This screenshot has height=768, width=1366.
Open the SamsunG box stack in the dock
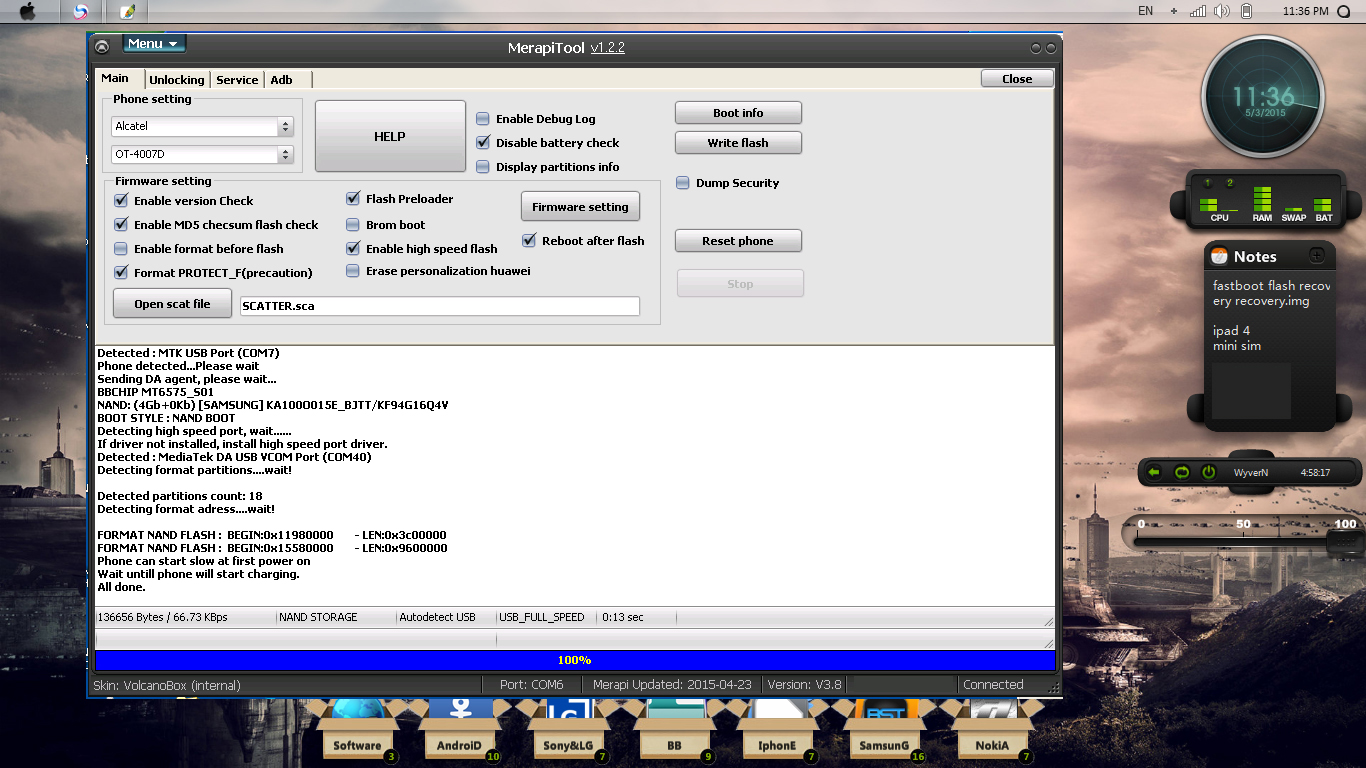pyautogui.click(x=884, y=728)
